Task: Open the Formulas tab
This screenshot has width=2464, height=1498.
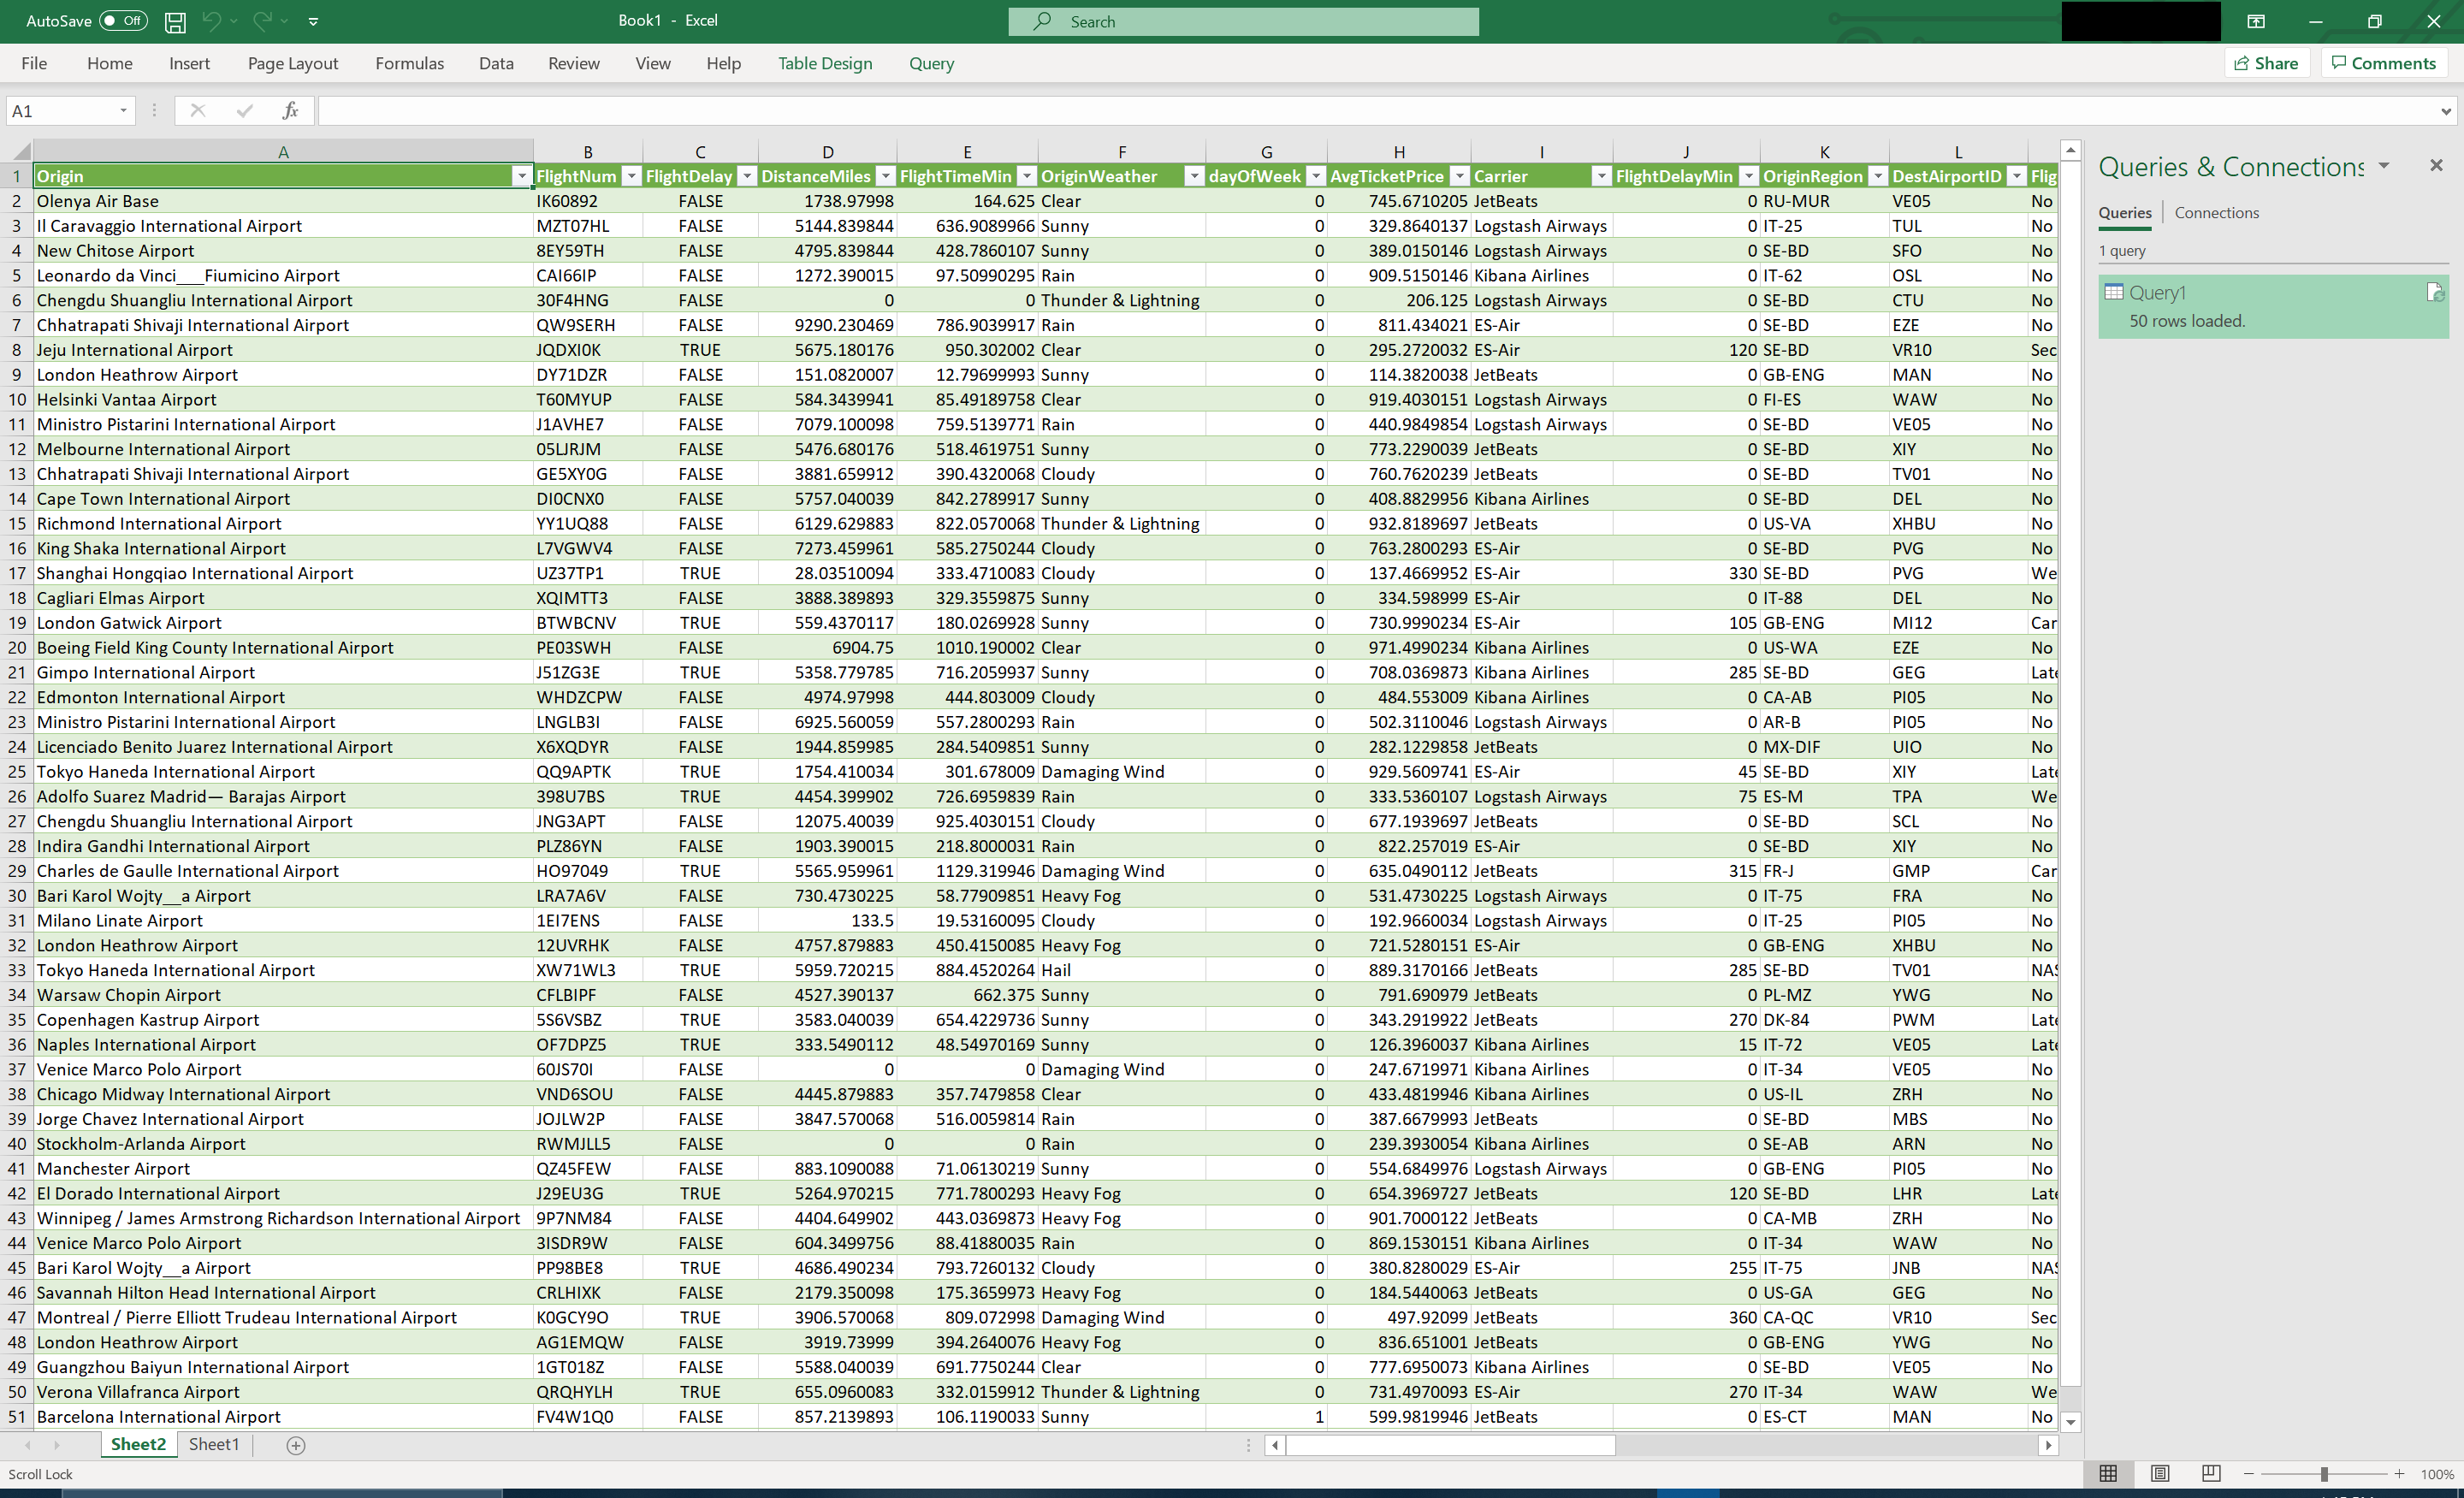Action: [410, 63]
